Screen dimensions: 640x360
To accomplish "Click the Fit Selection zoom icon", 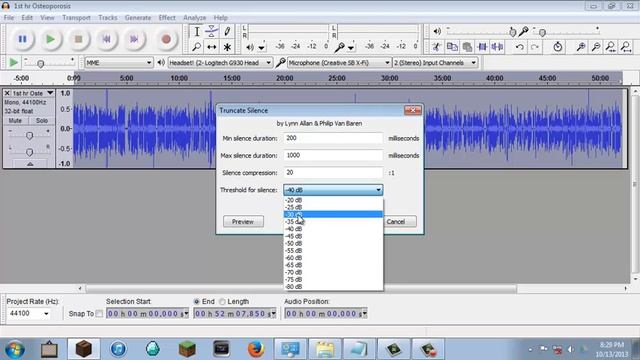I will (611, 47).
